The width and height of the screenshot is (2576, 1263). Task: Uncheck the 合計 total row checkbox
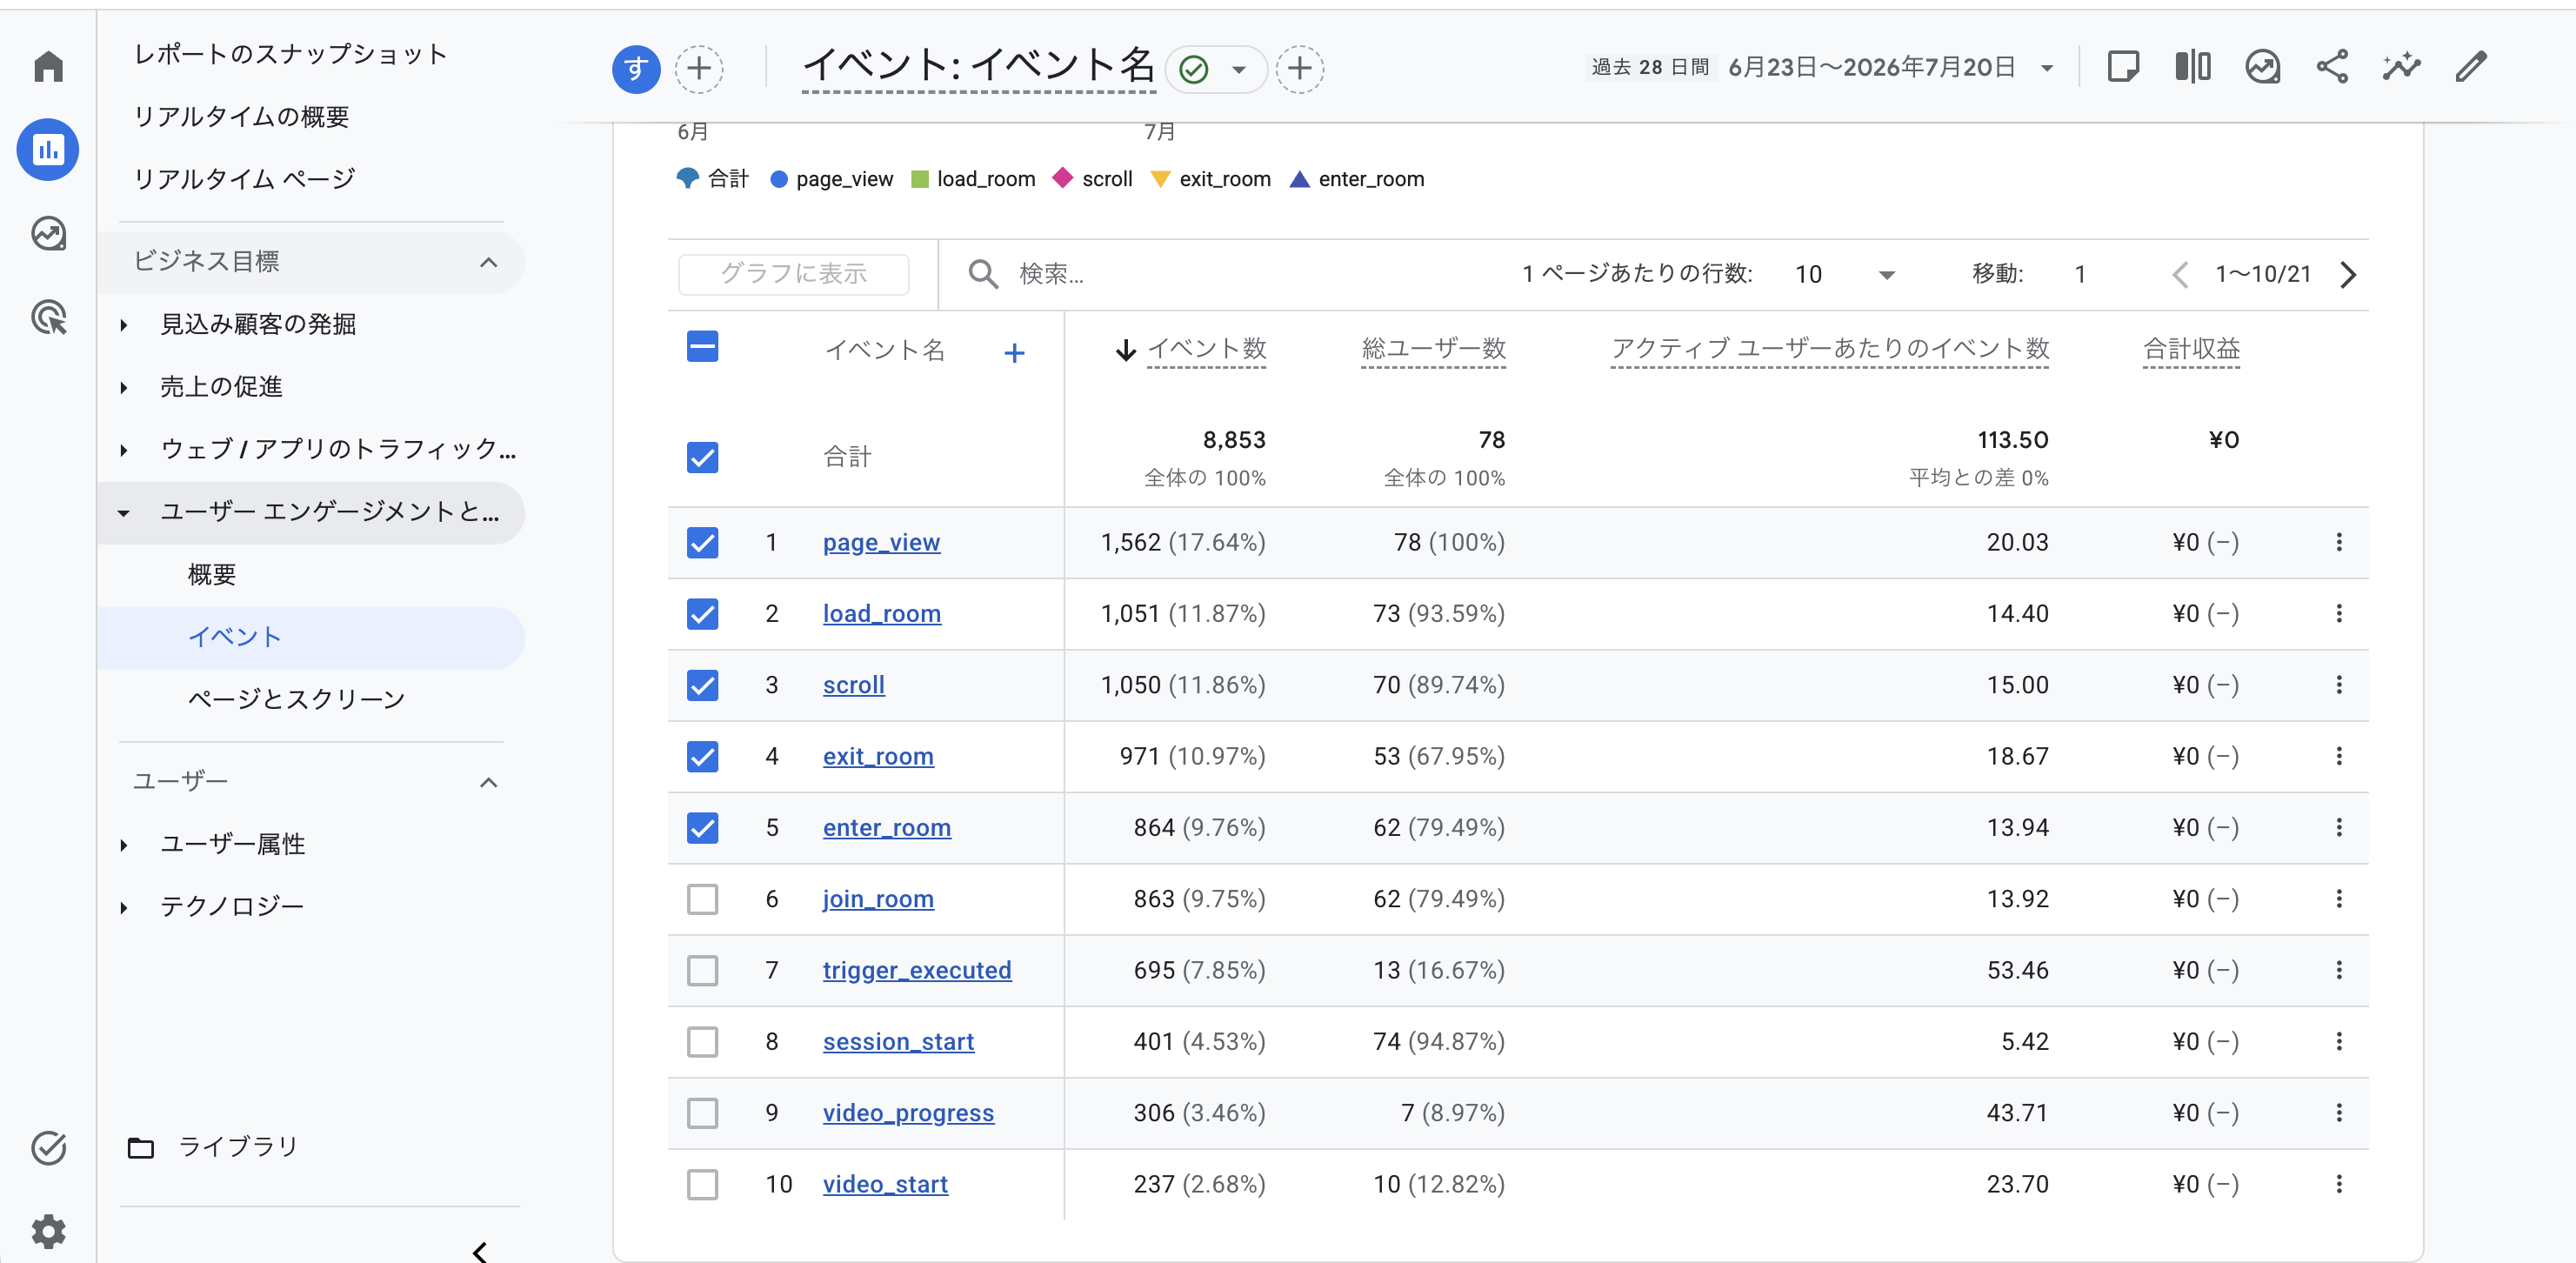click(702, 457)
